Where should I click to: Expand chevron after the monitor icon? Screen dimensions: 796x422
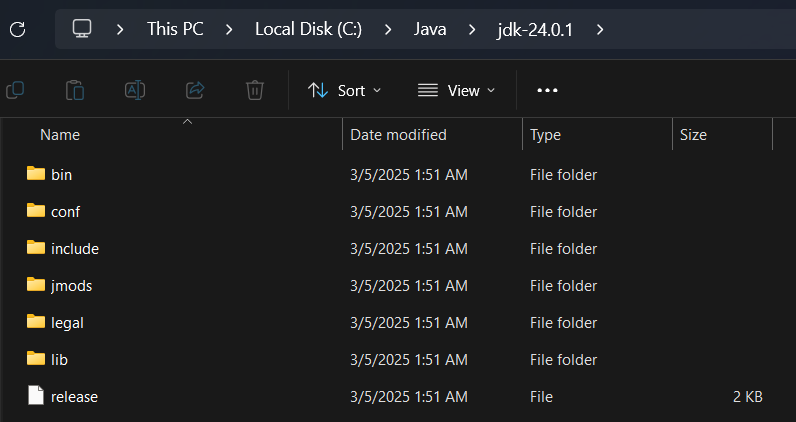120,29
